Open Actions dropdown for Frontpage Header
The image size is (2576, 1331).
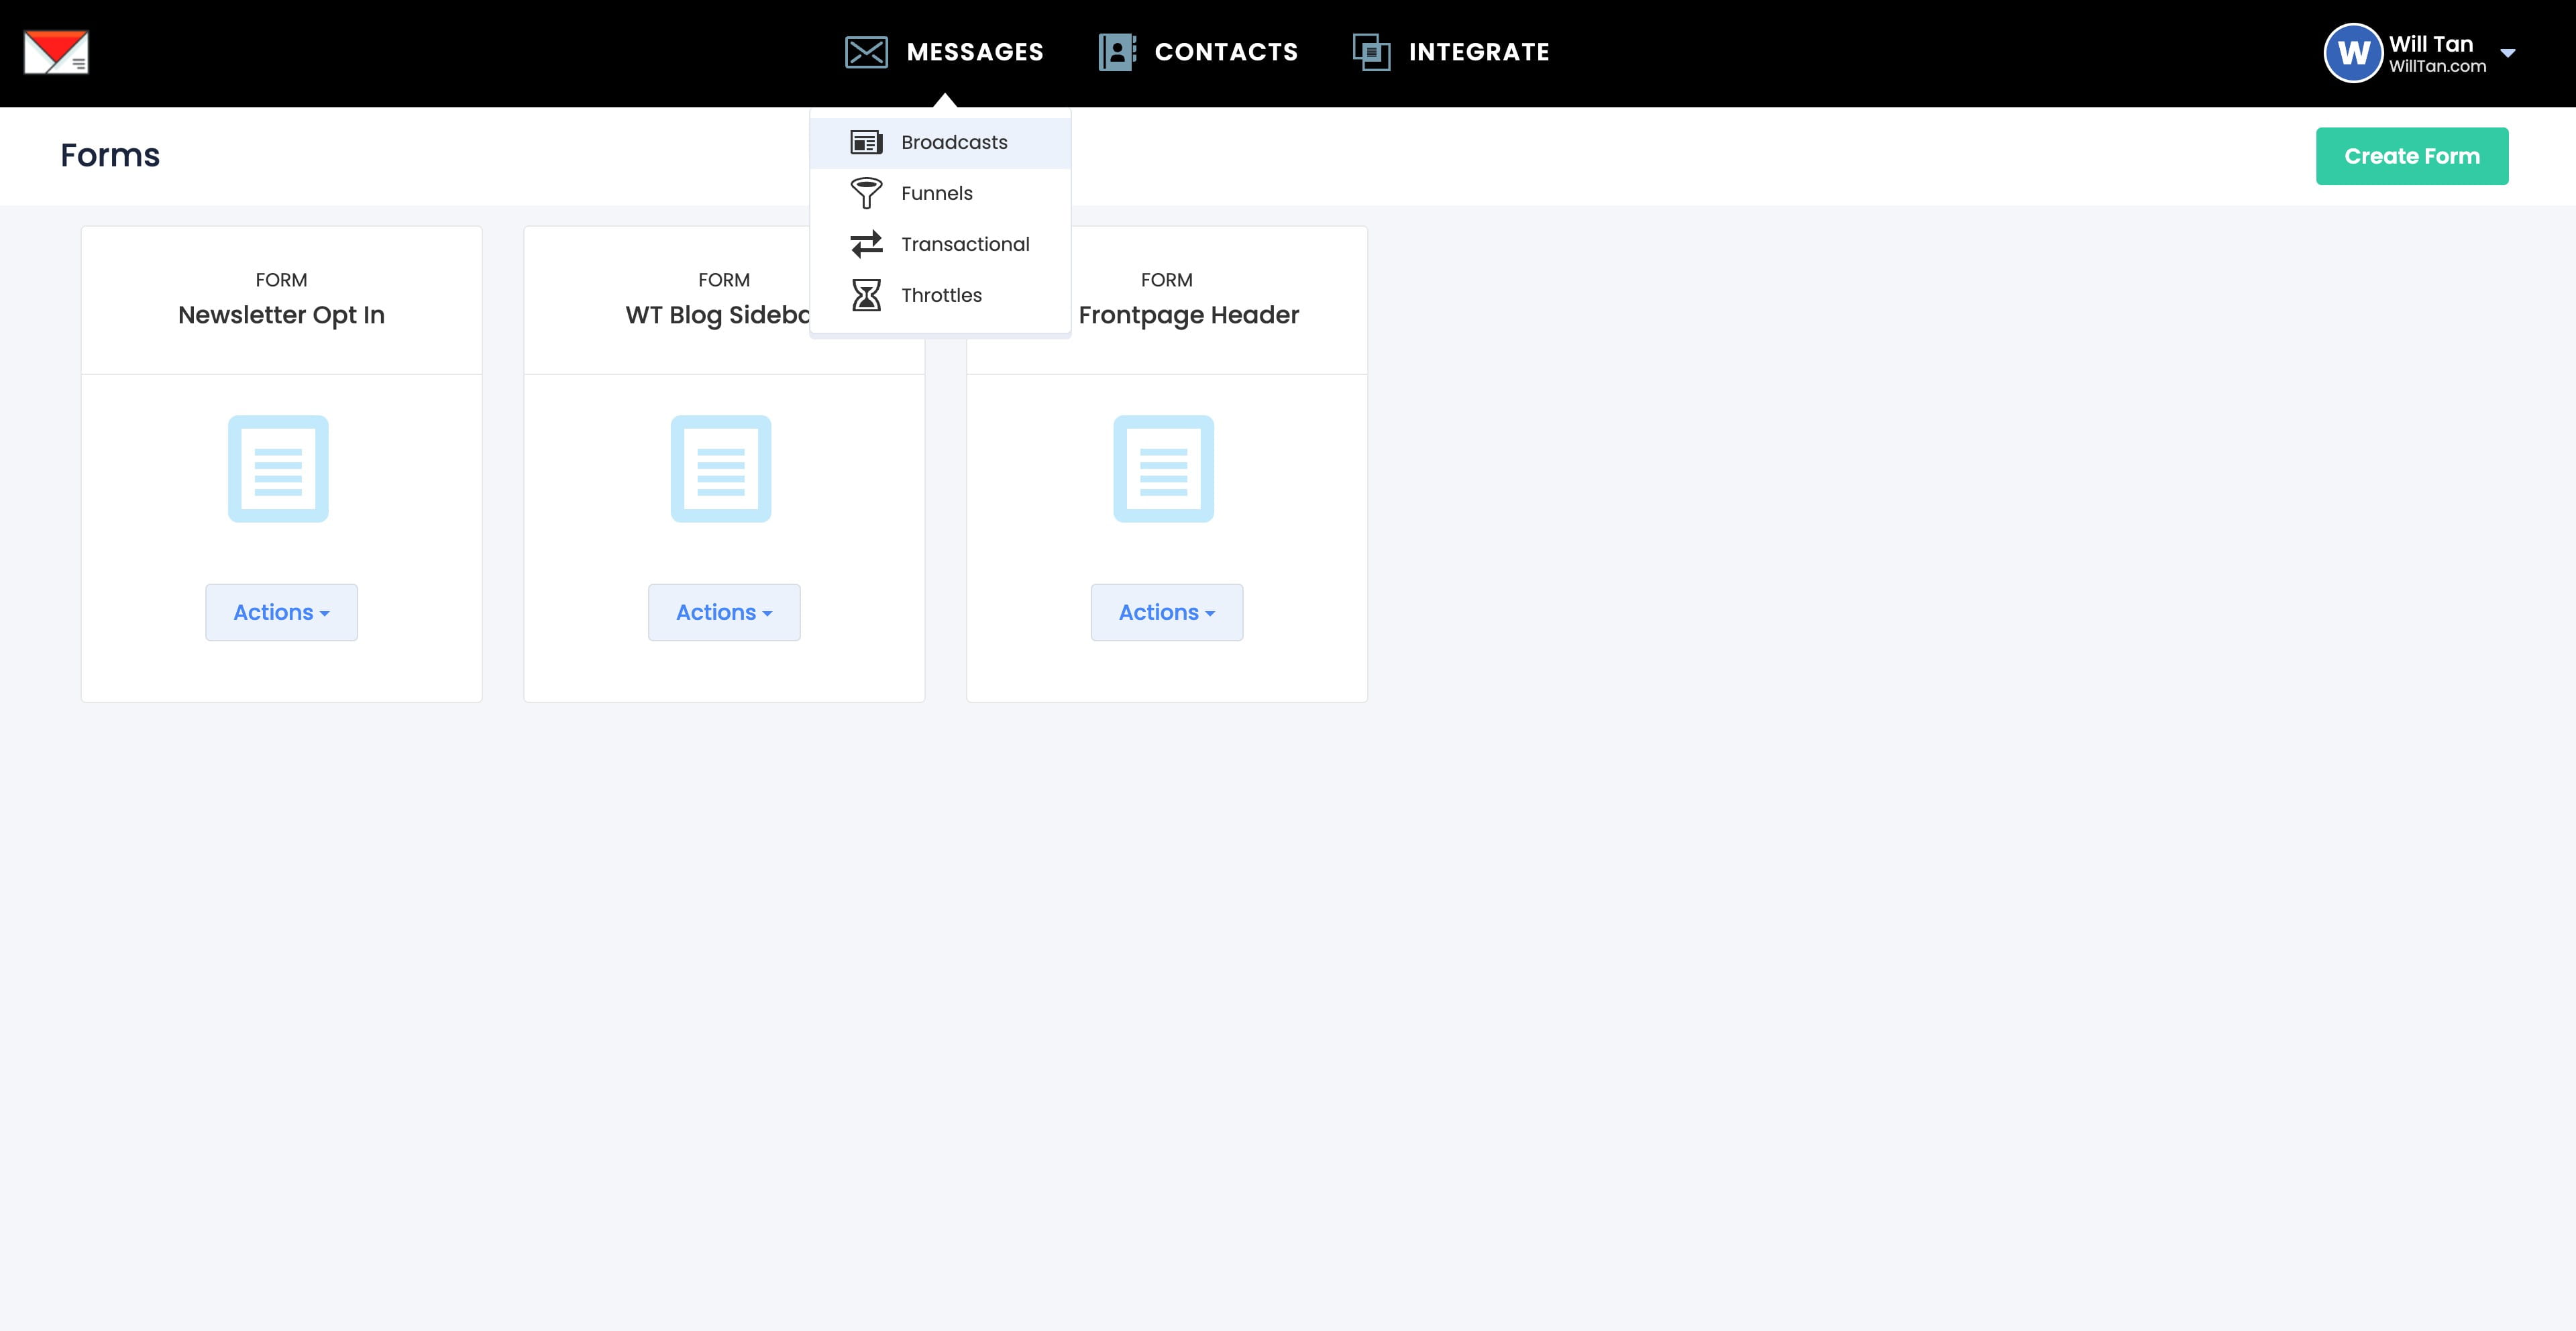click(1166, 612)
